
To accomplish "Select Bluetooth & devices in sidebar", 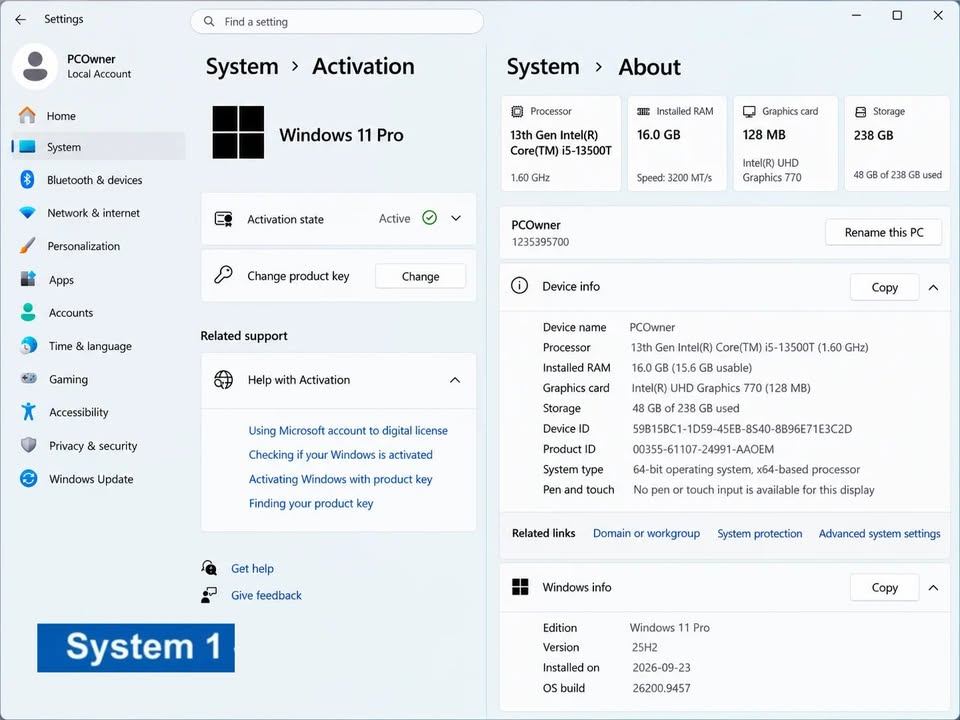I will point(99,180).
